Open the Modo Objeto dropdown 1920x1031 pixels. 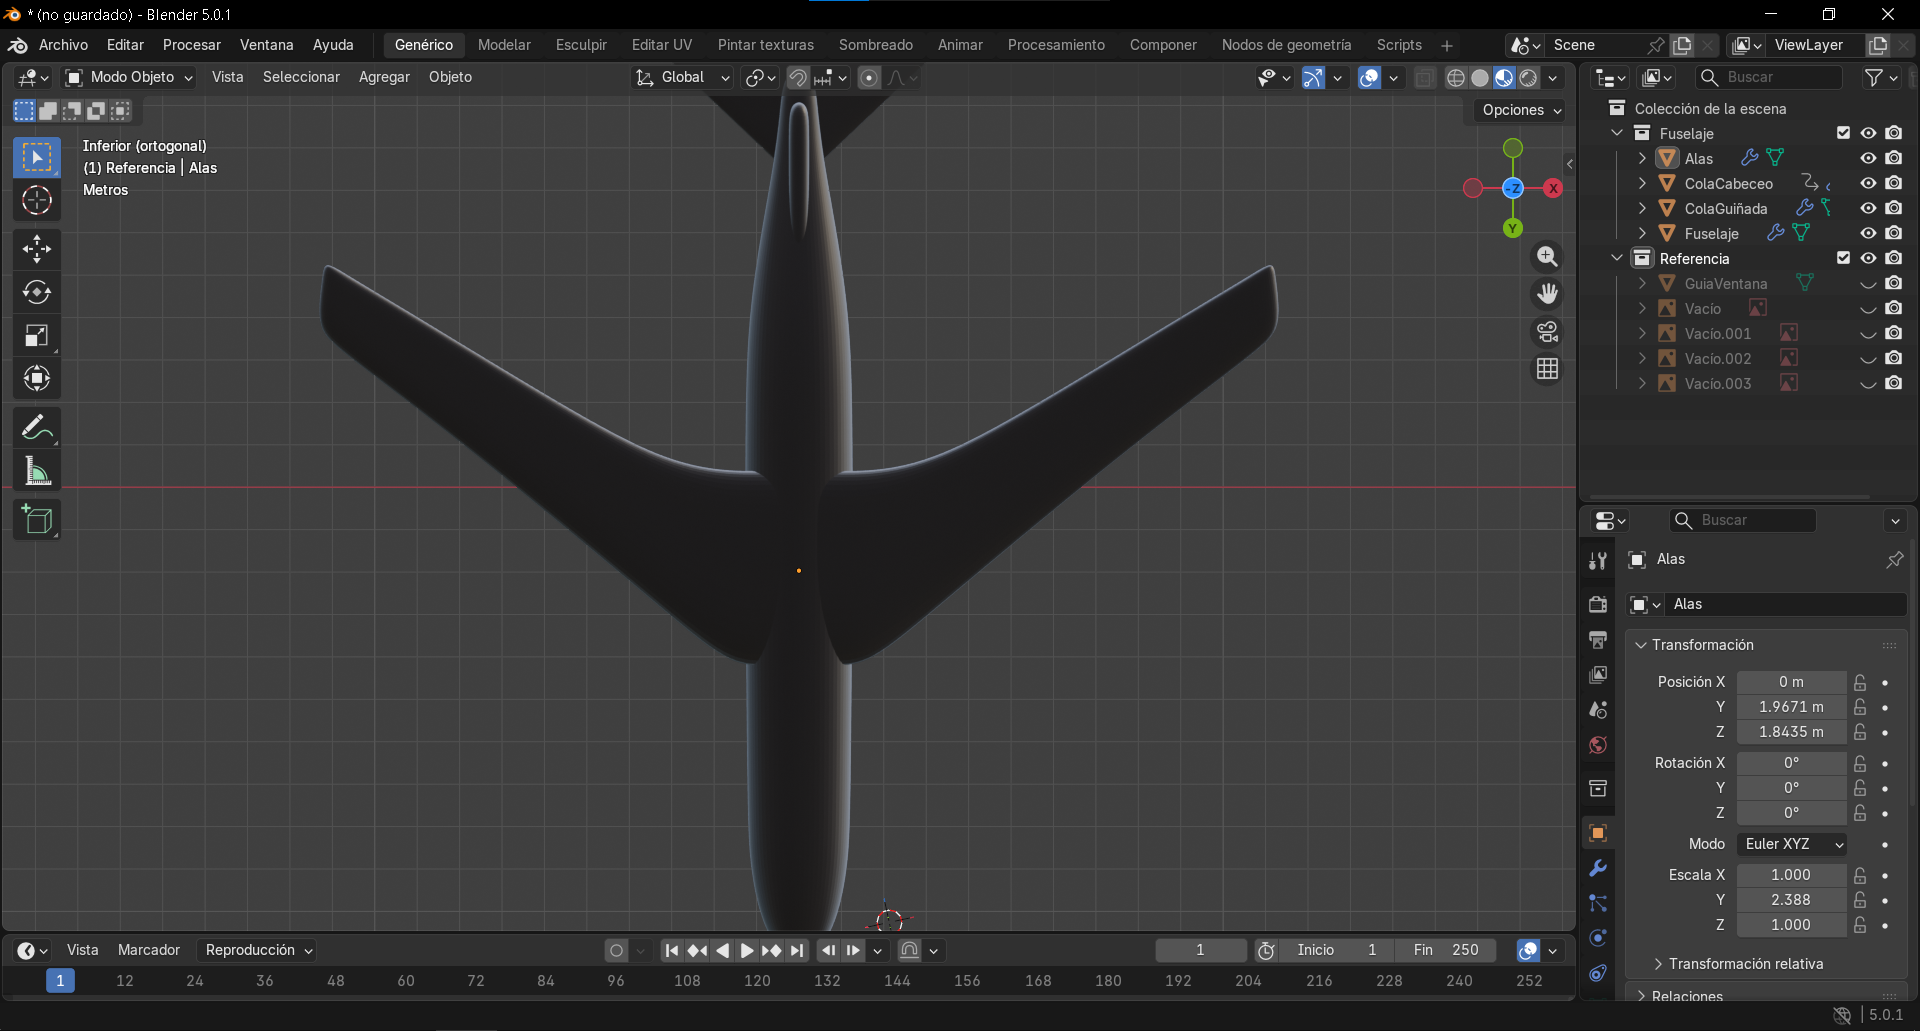tap(127, 77)
